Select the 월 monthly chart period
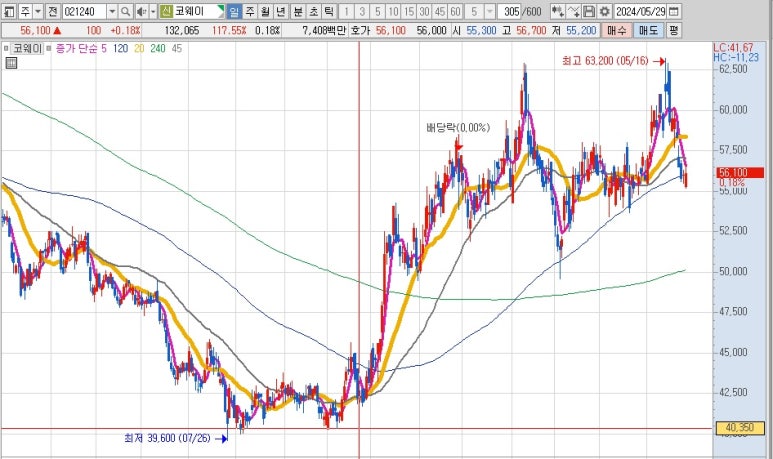 [x=265, y=11]
